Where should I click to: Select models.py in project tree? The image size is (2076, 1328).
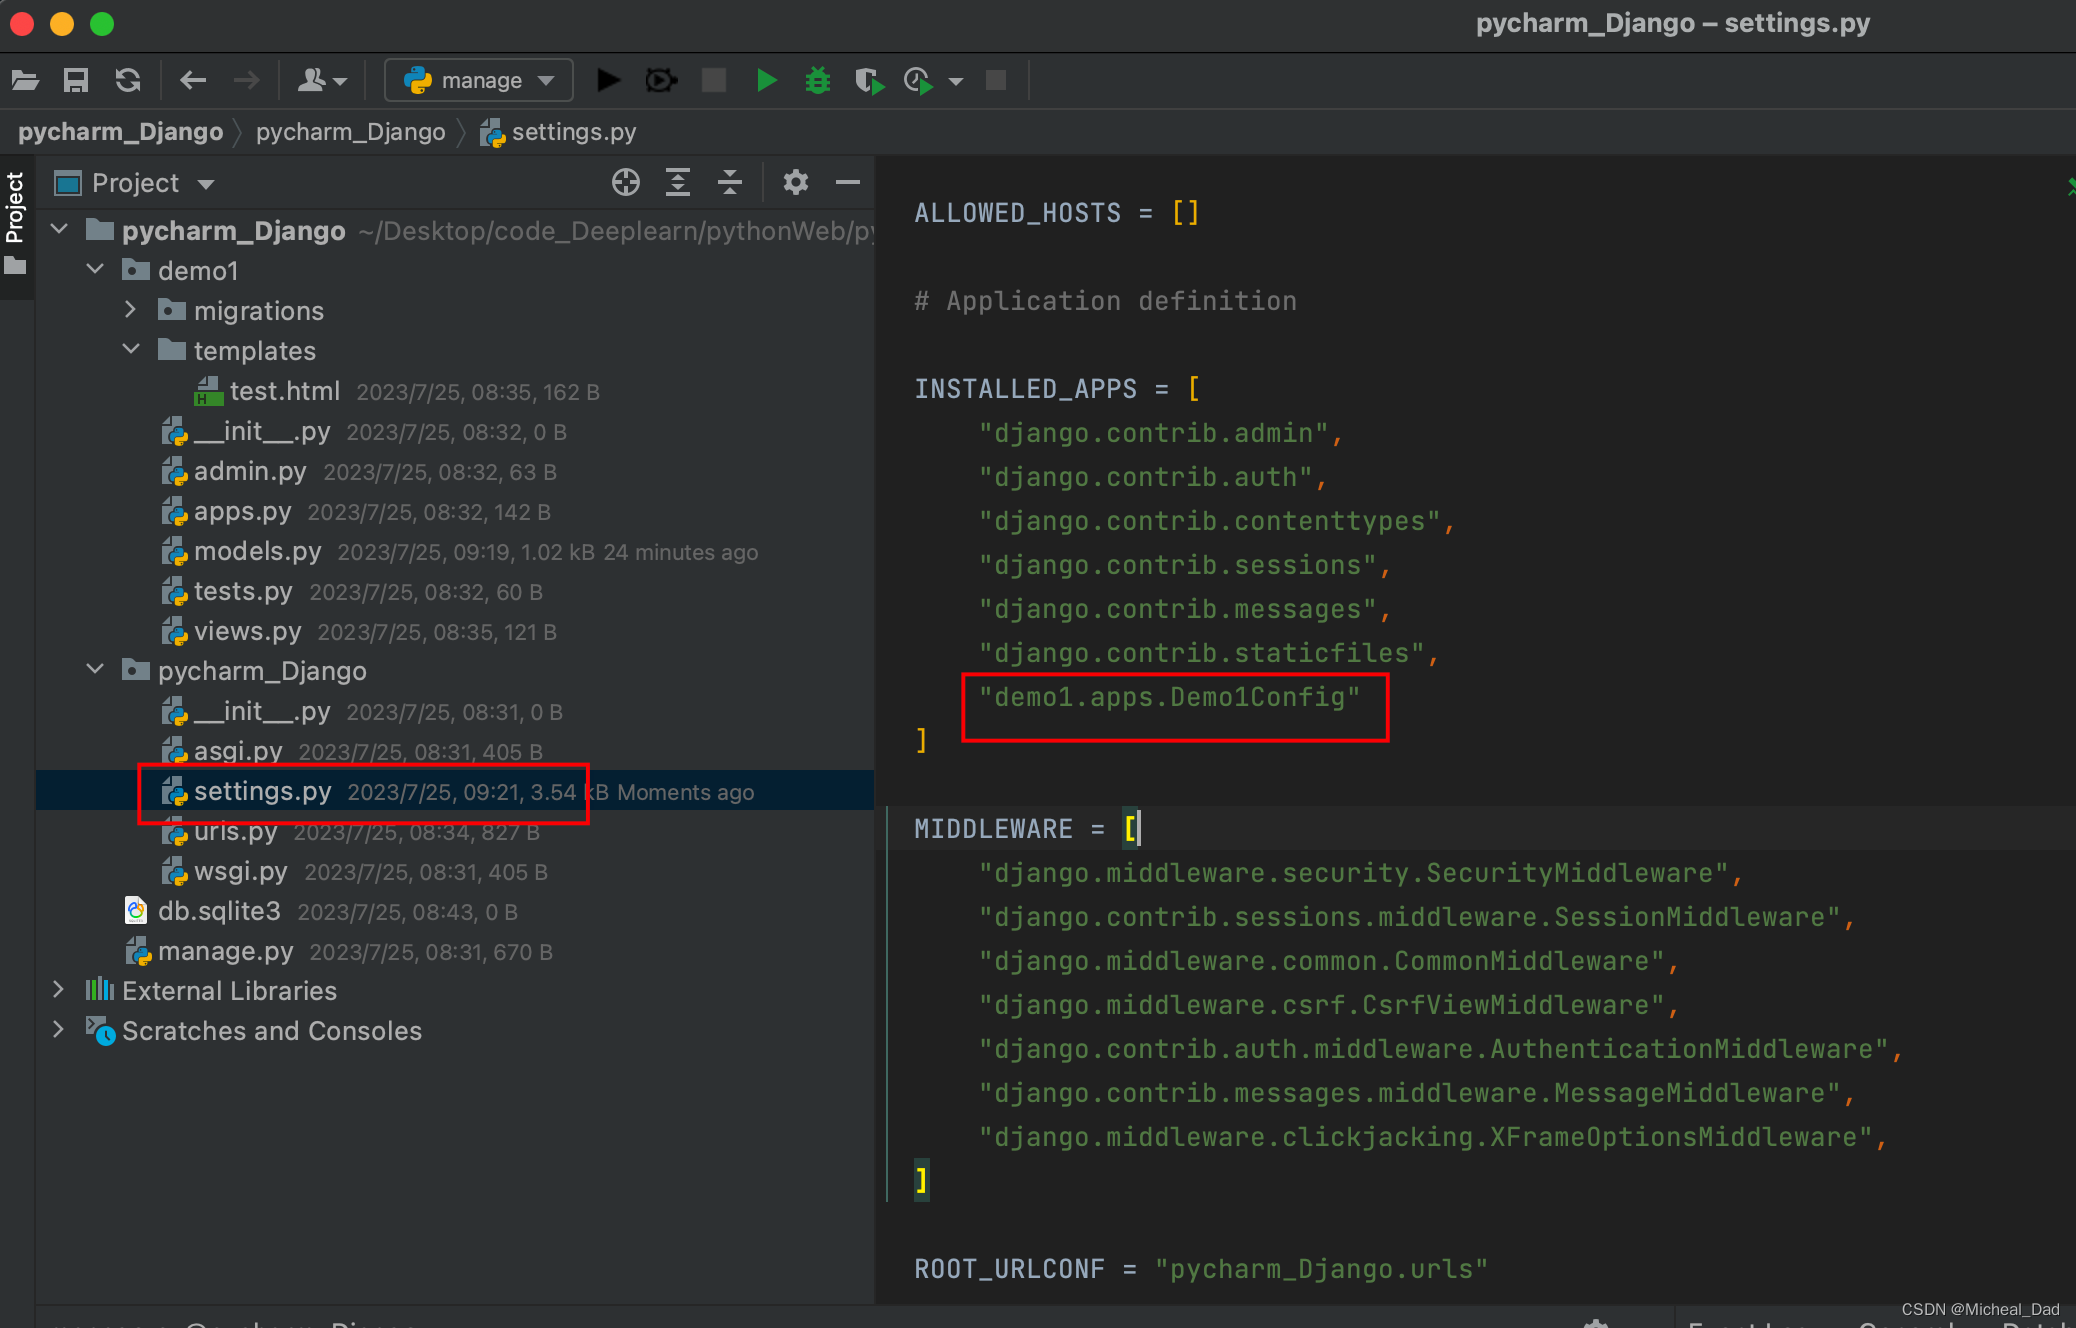pos(257,551)
